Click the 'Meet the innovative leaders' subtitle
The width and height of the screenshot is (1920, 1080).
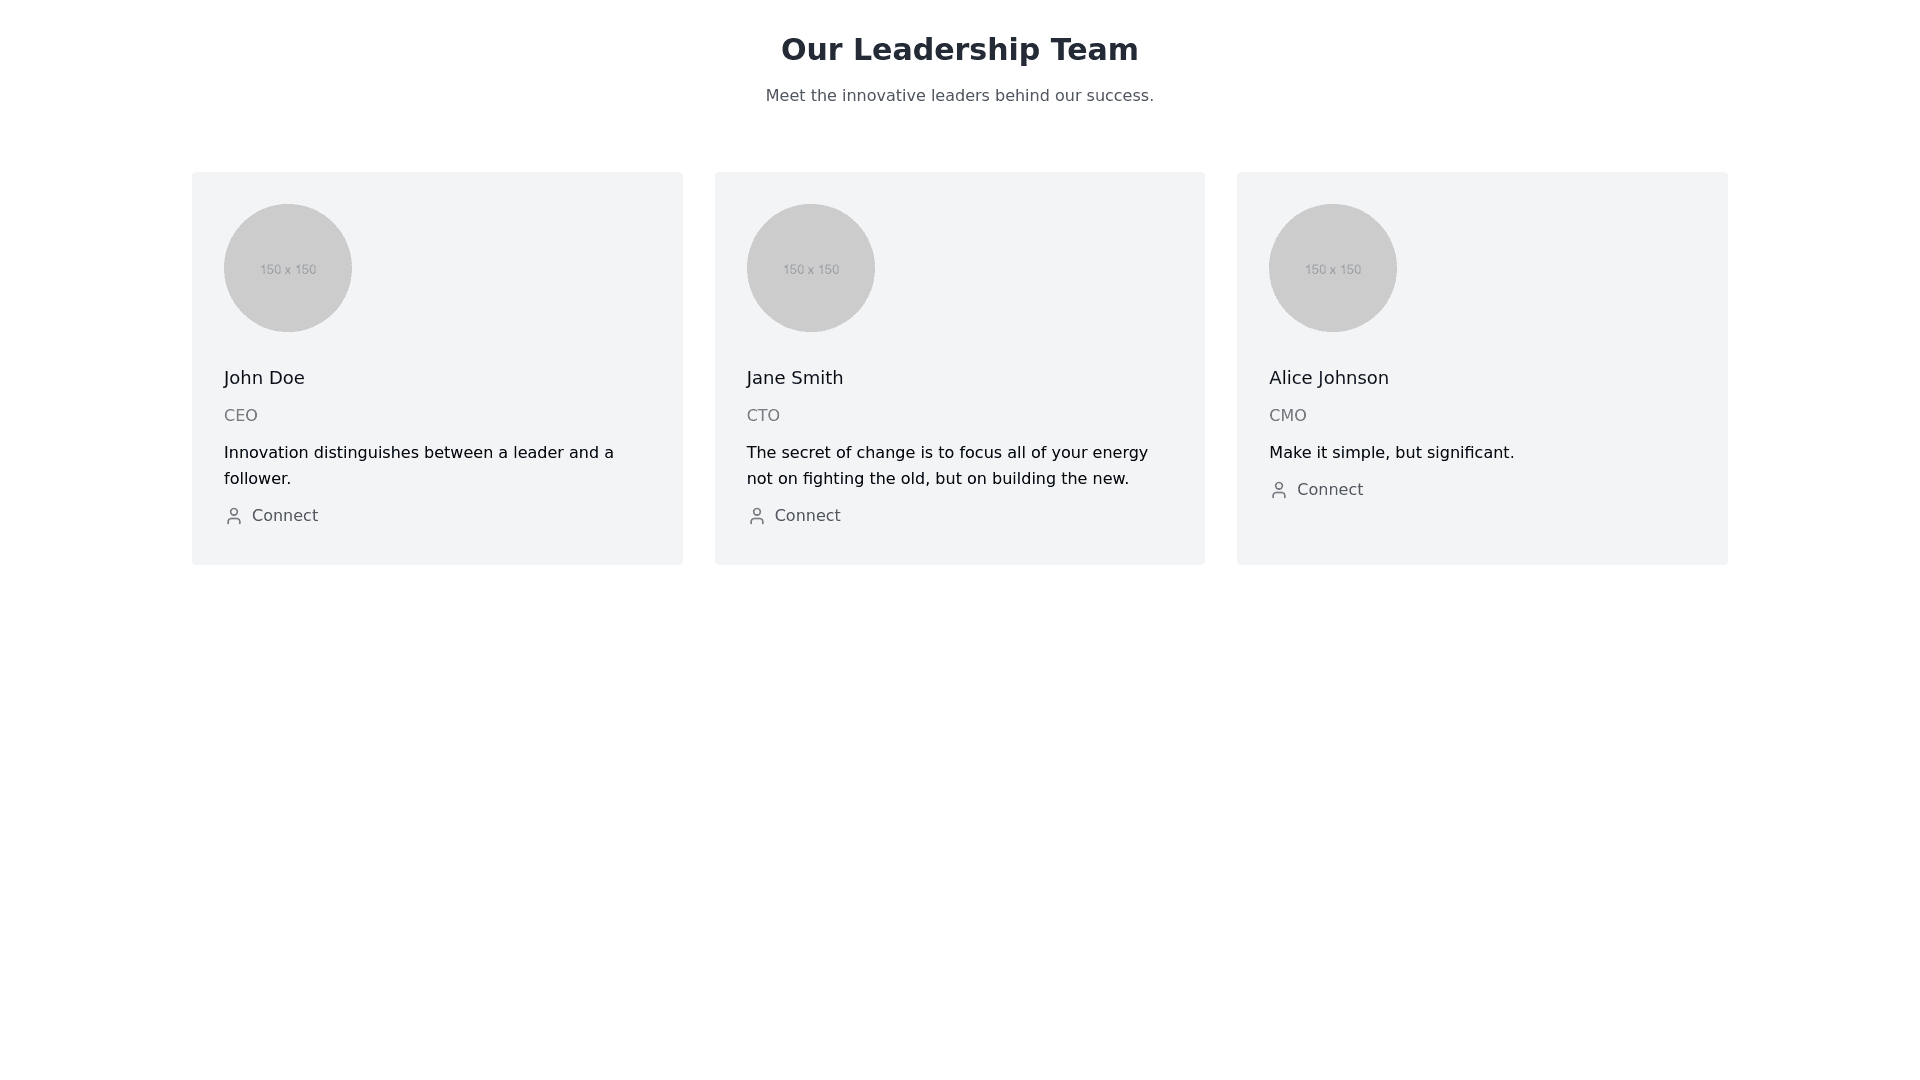pyautogui.click(x=960, y=96)
